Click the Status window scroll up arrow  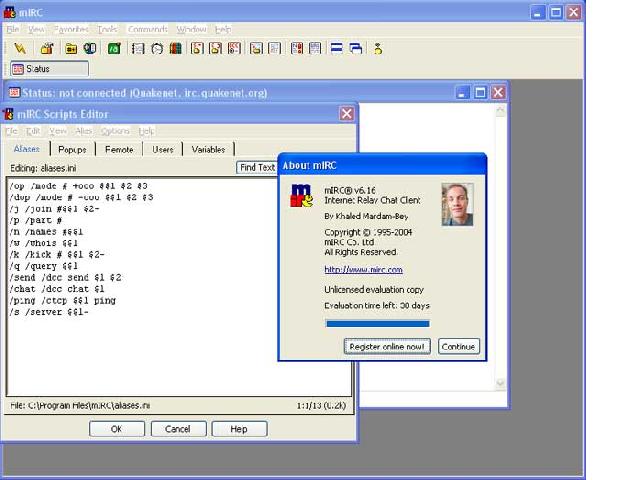(500, 111)
